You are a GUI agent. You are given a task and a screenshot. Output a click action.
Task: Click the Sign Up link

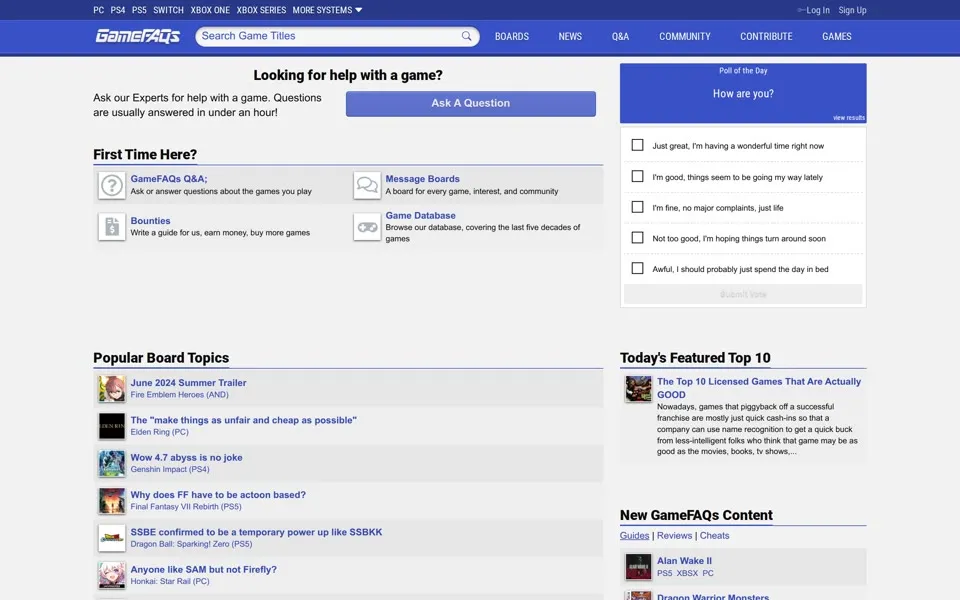(x=852, y=10)
